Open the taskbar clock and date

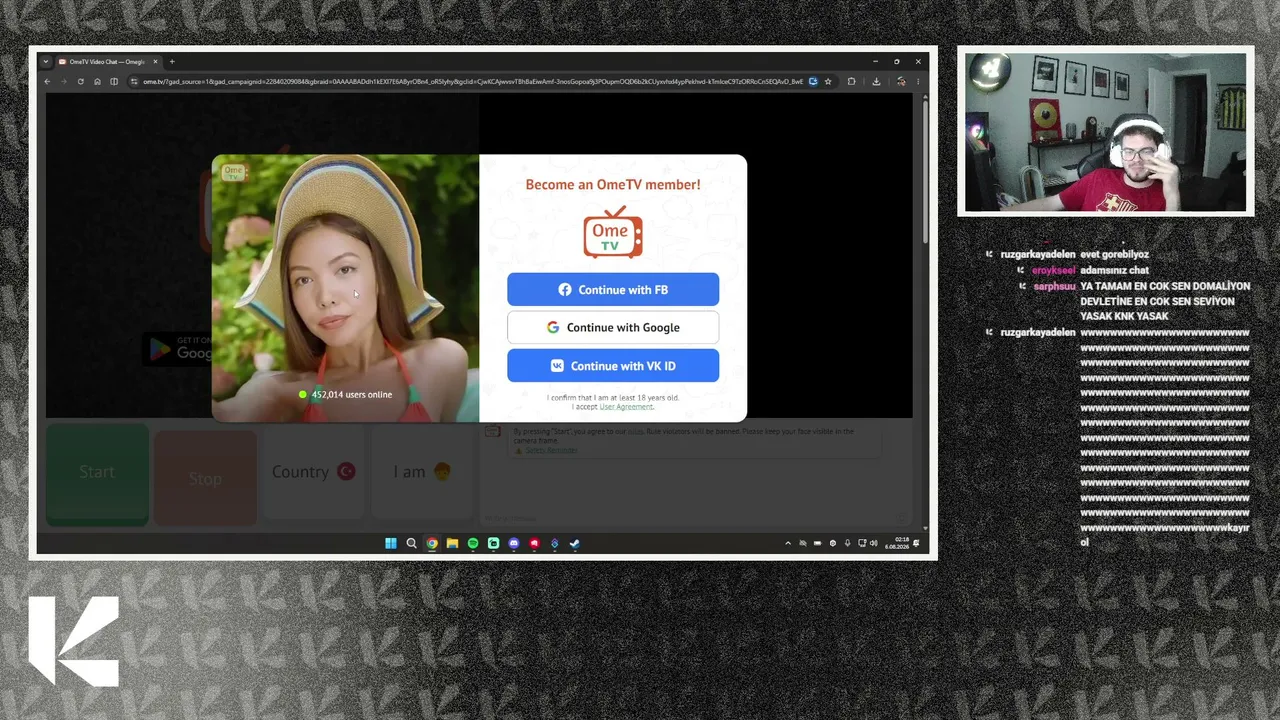pos(896,544)
